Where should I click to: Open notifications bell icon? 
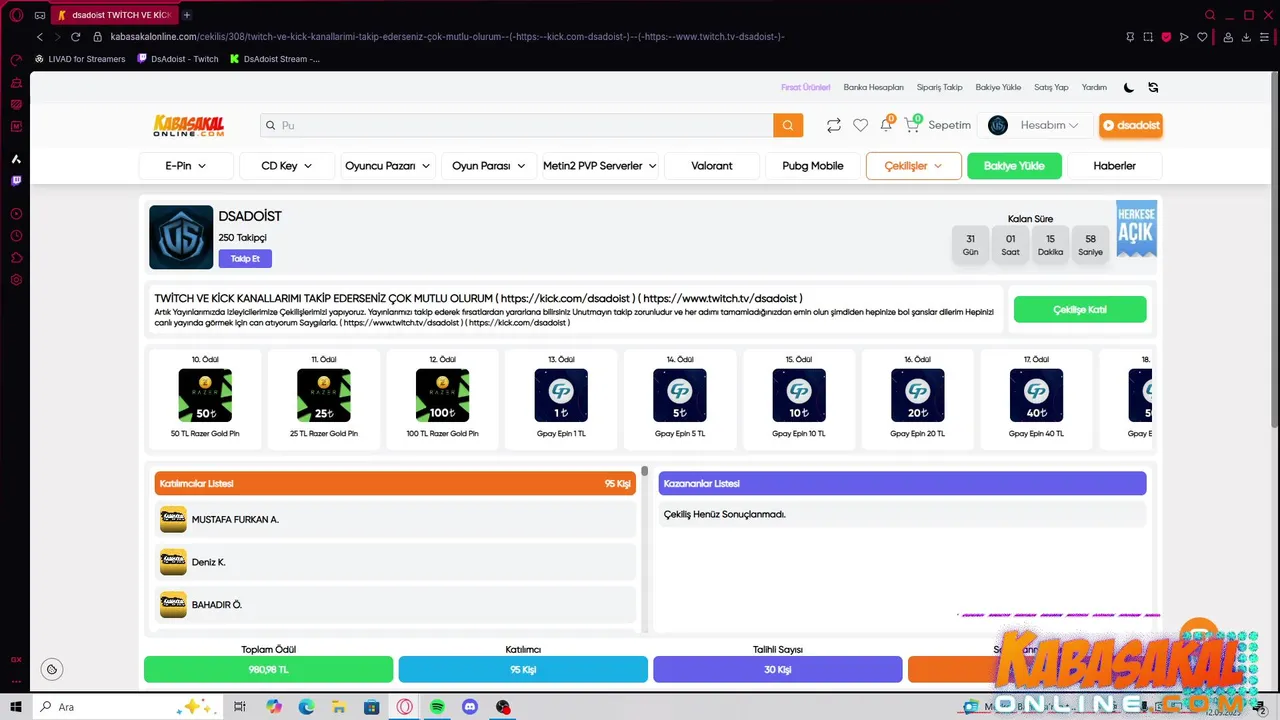pos(886,124)
